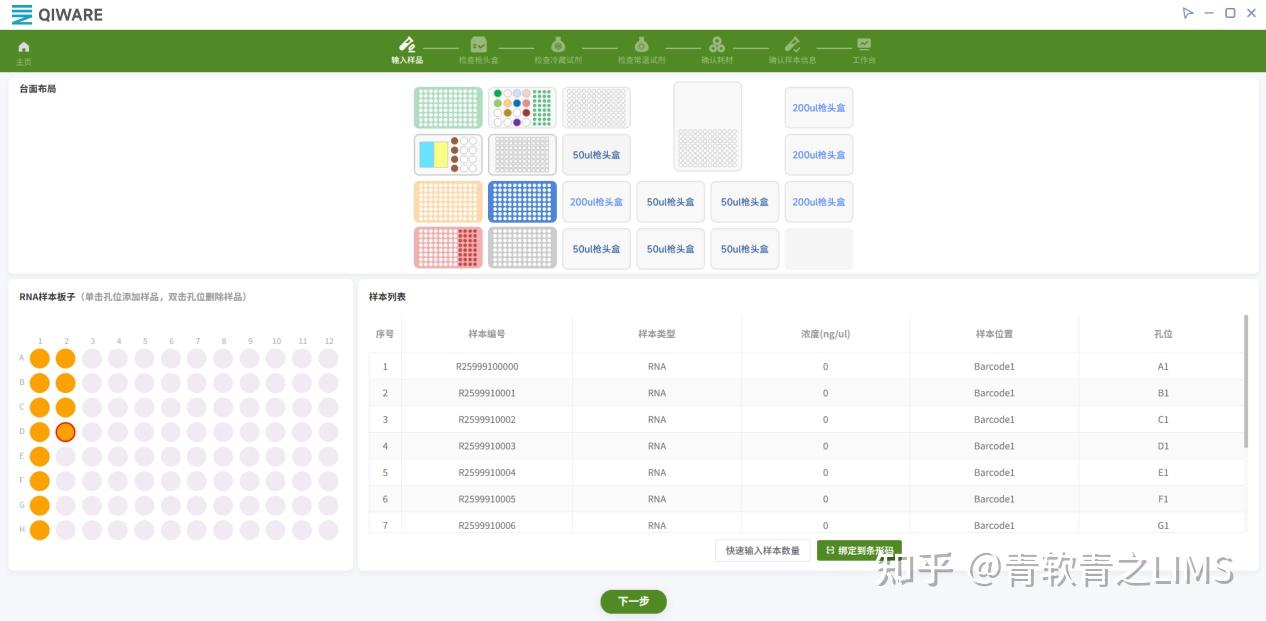Click the 快速输入样本数量 button

pos(763,551)
